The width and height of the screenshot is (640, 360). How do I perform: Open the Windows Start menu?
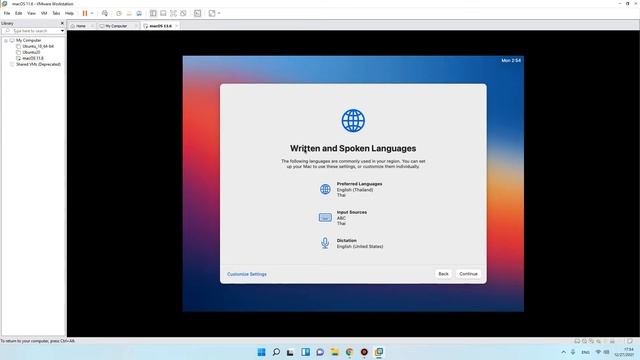[x=262, y=352]
